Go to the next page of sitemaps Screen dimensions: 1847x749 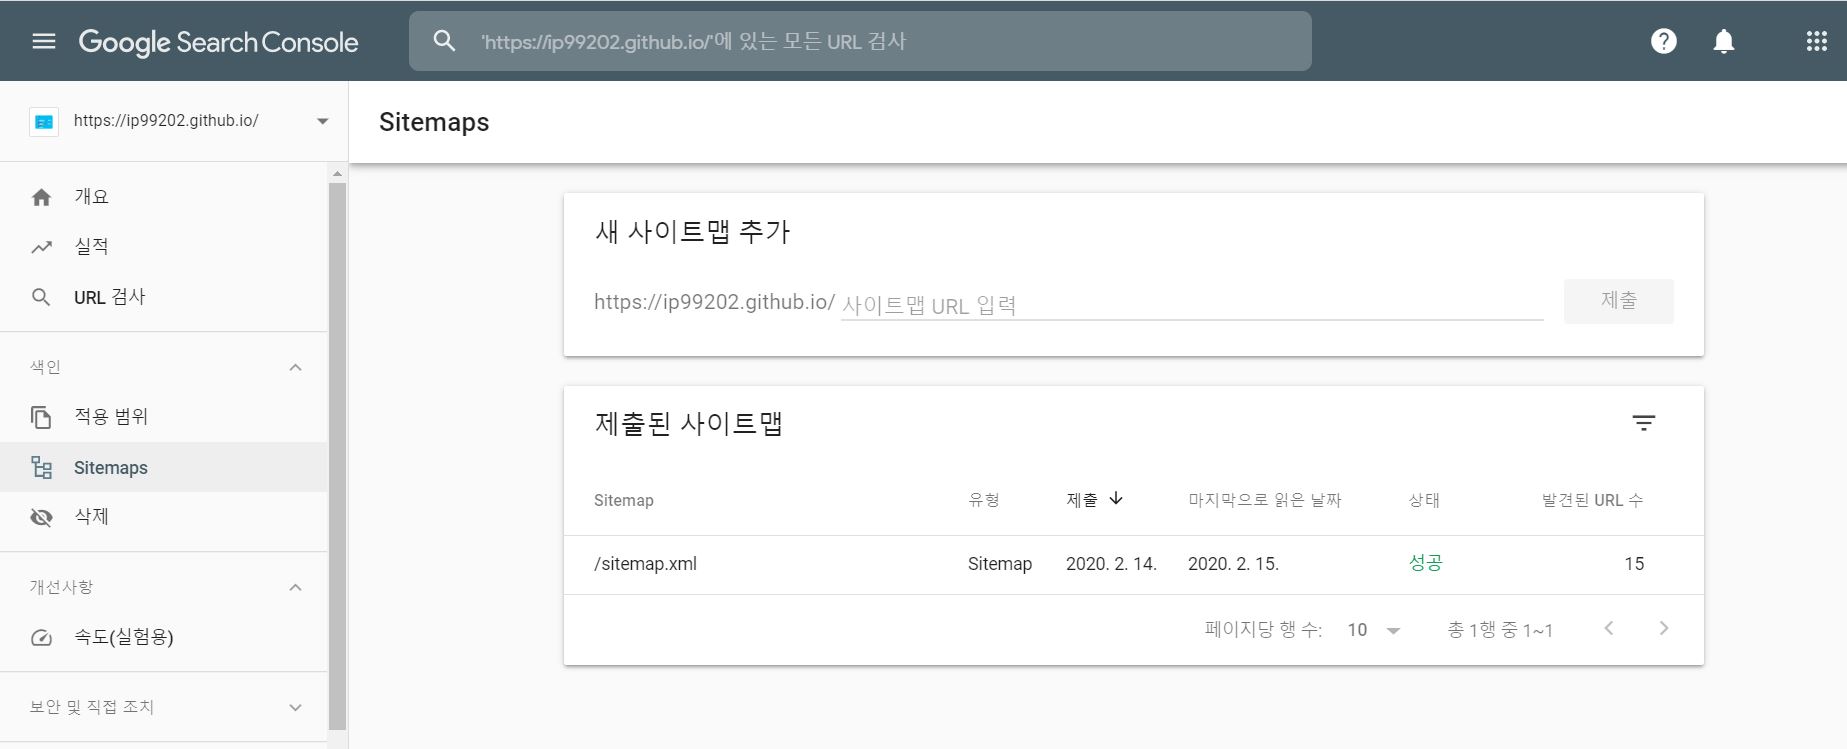coord(1664,628)
